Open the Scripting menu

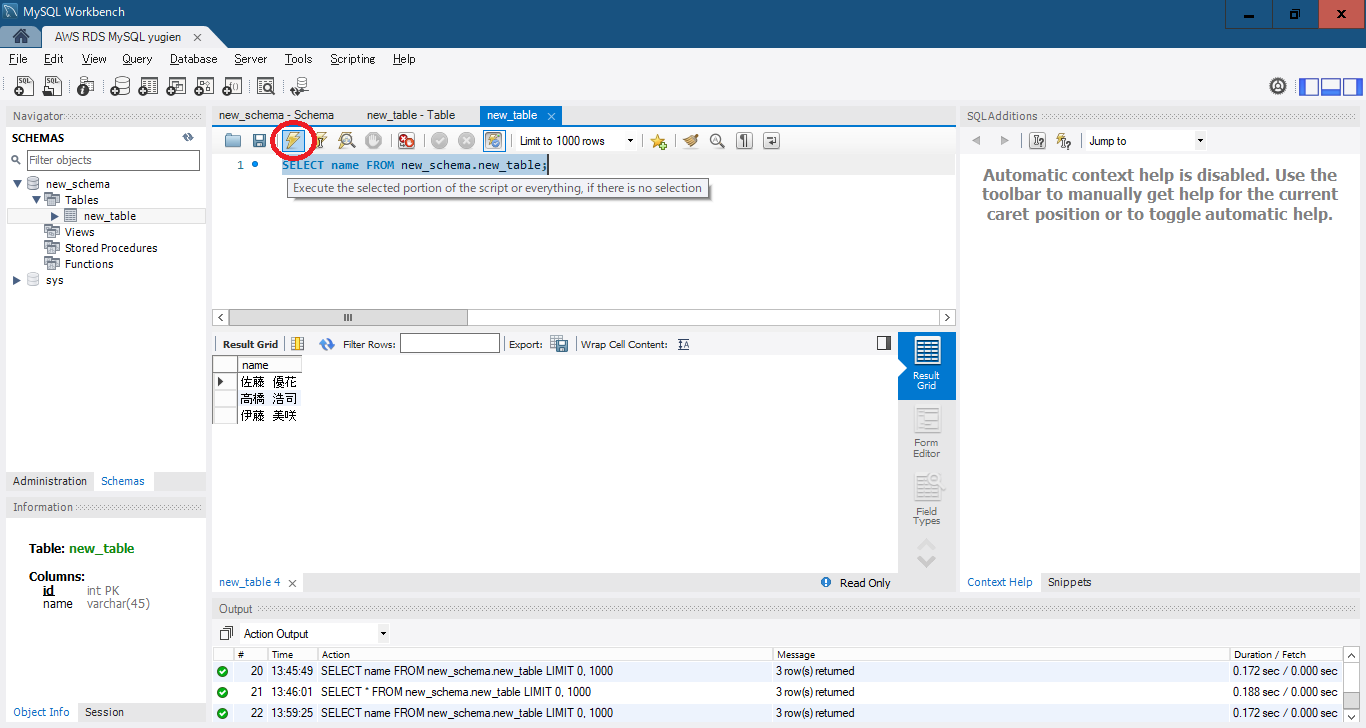352,59
